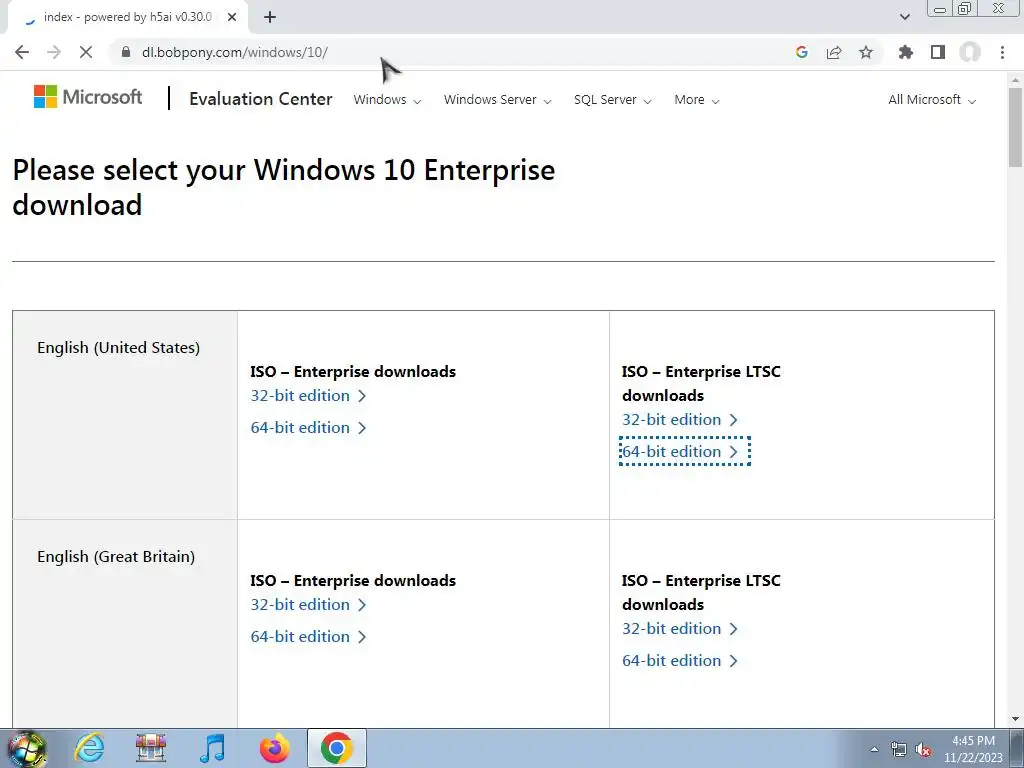Click the Chrome taskbar icon
The image size is (1024, 768).
336,748
